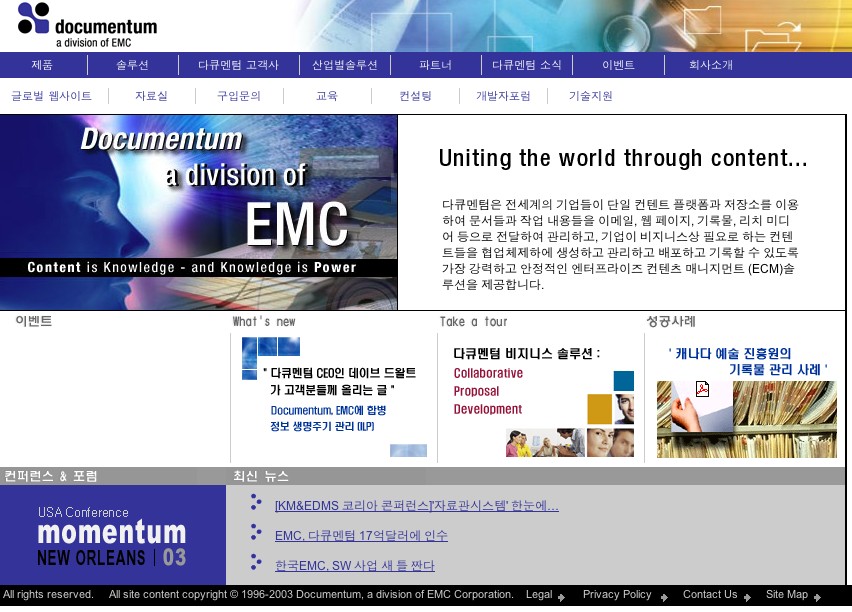Click the arrow icon next to Site Map

click(817, 597)
